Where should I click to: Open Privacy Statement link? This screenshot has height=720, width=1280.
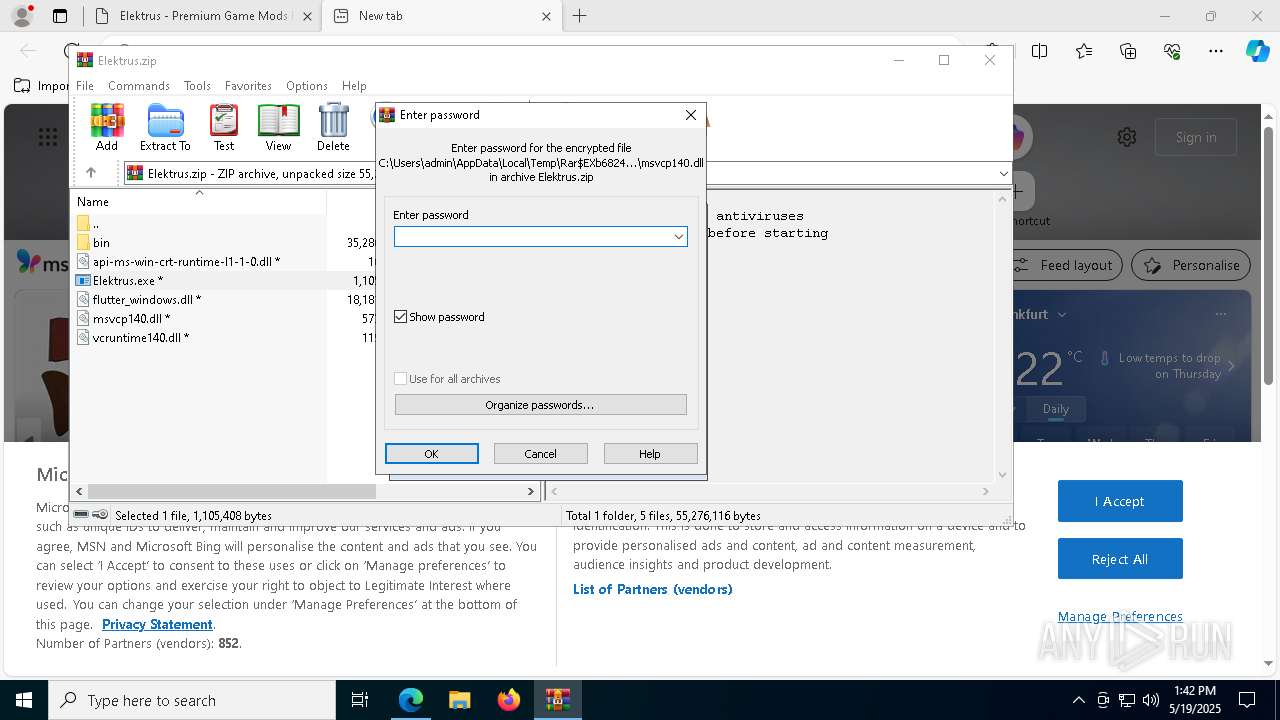[x=157, y=624]
